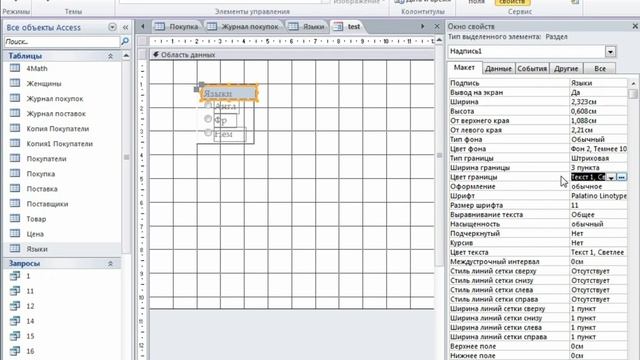Select the Поставщики table icon
640x360 pixels.
click(15, 203)
